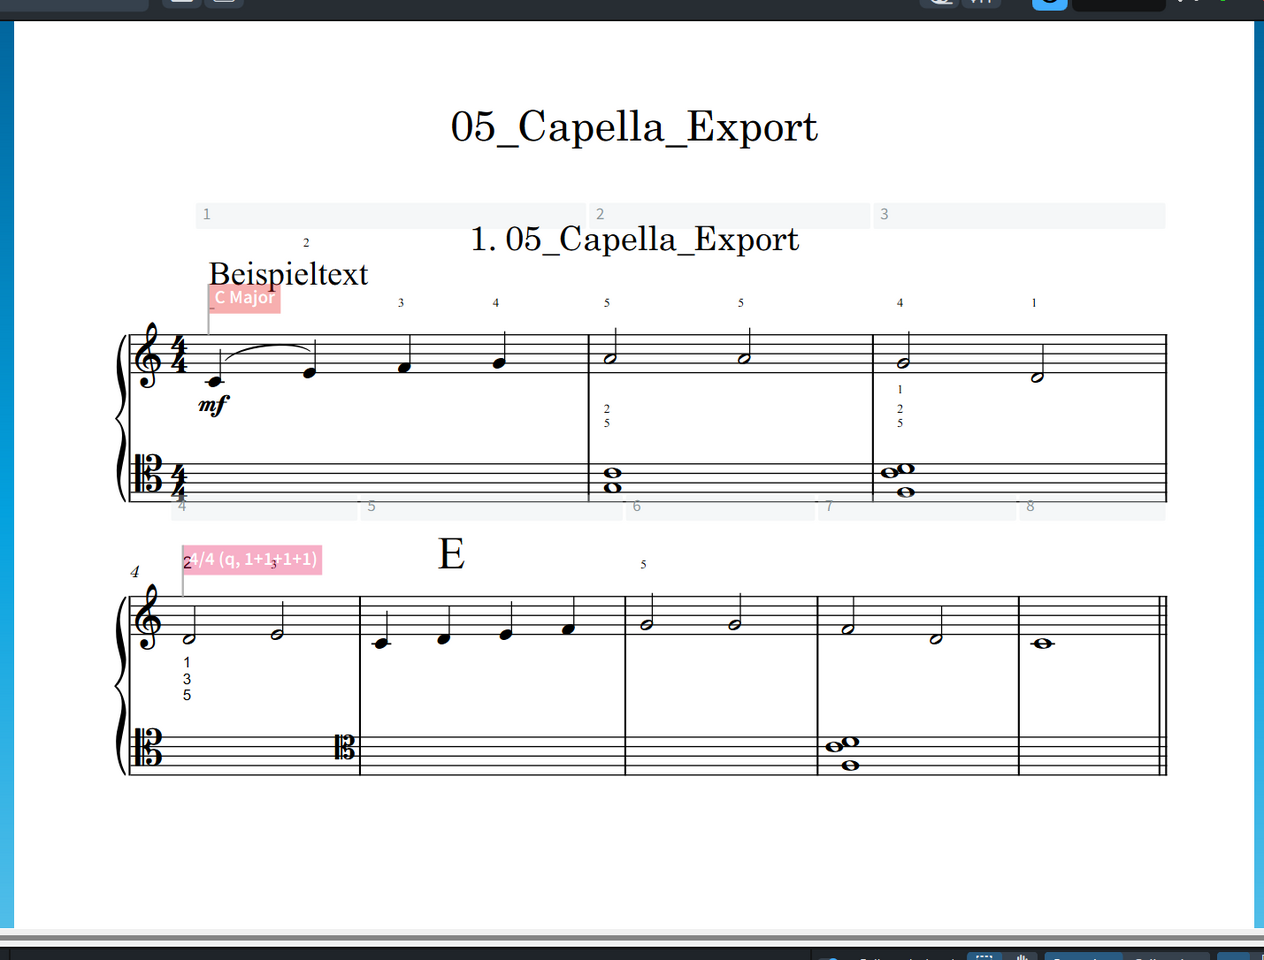Screen dimensions: 1264x960
Task: Select the mf dynamic marking
Action: click(x=213, y=404)
